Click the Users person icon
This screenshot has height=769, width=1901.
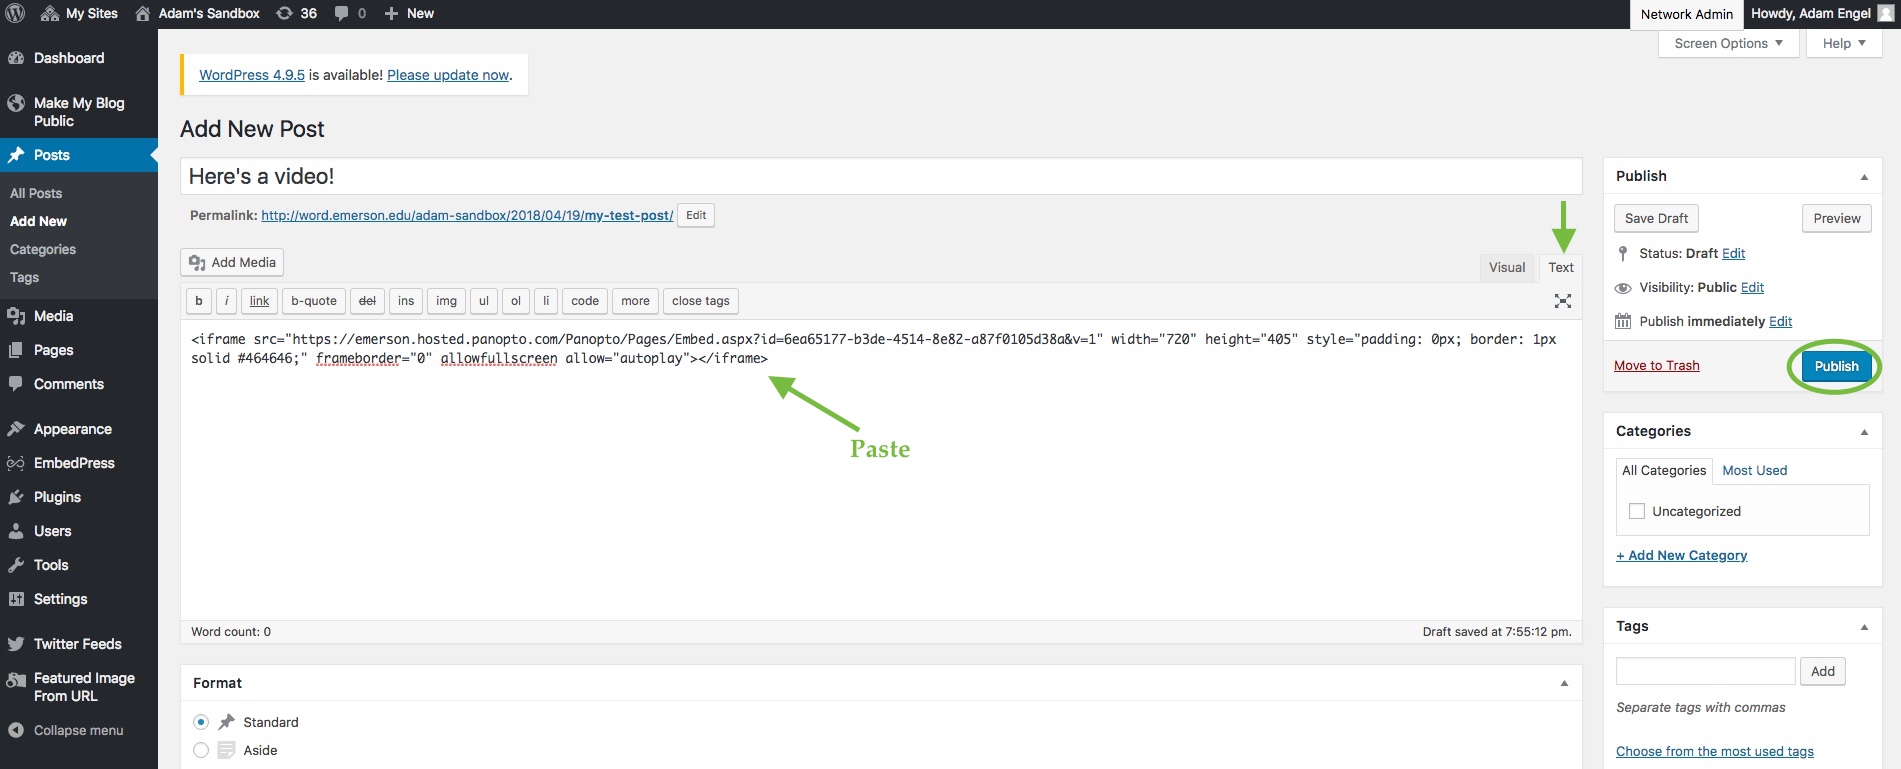[16, 531]
